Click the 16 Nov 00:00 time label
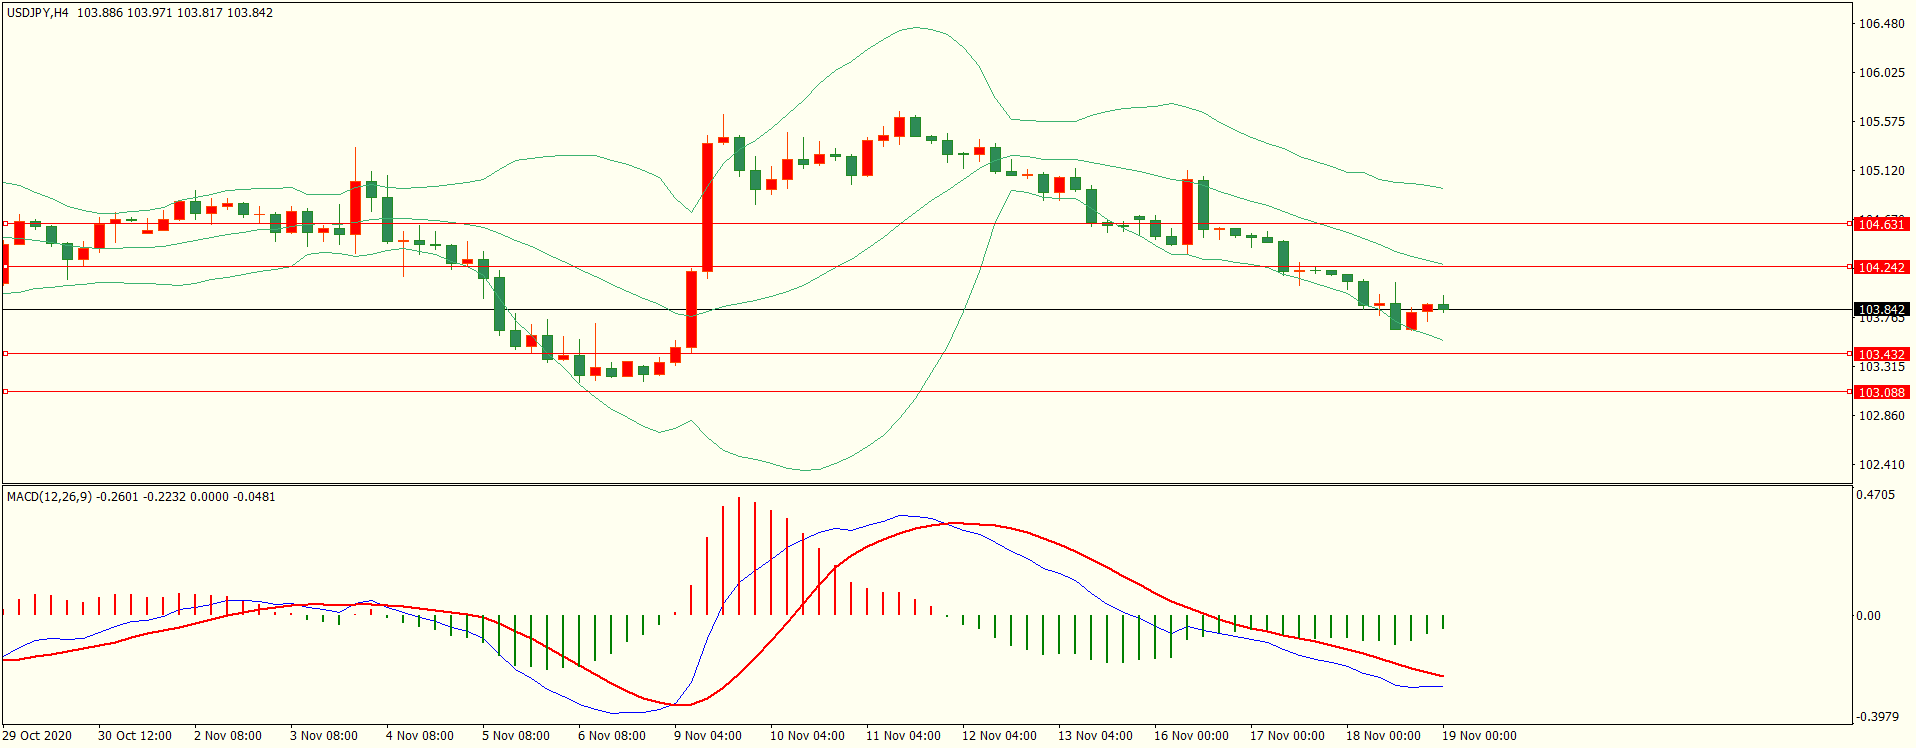 coord(1191,736)
